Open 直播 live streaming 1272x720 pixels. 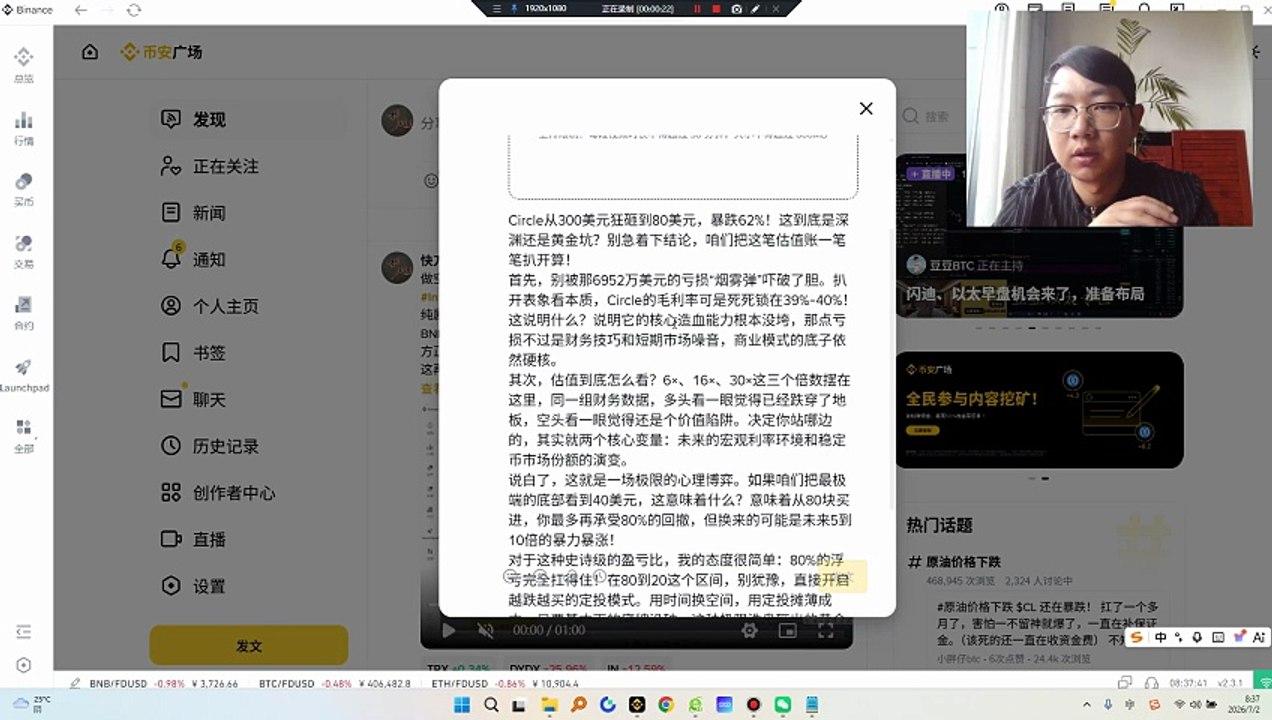(x=247, y=539)
